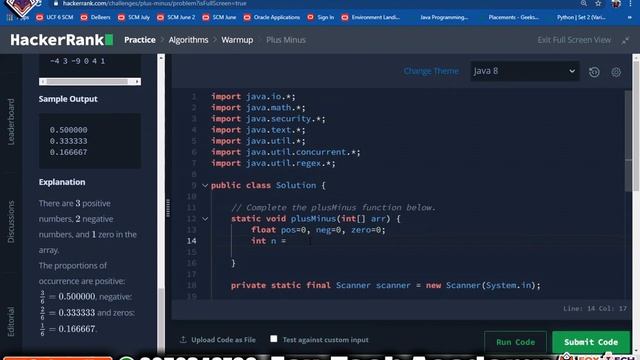Click the 'private static final Scanner' code line
640x360 pixels.
(385, 285)
